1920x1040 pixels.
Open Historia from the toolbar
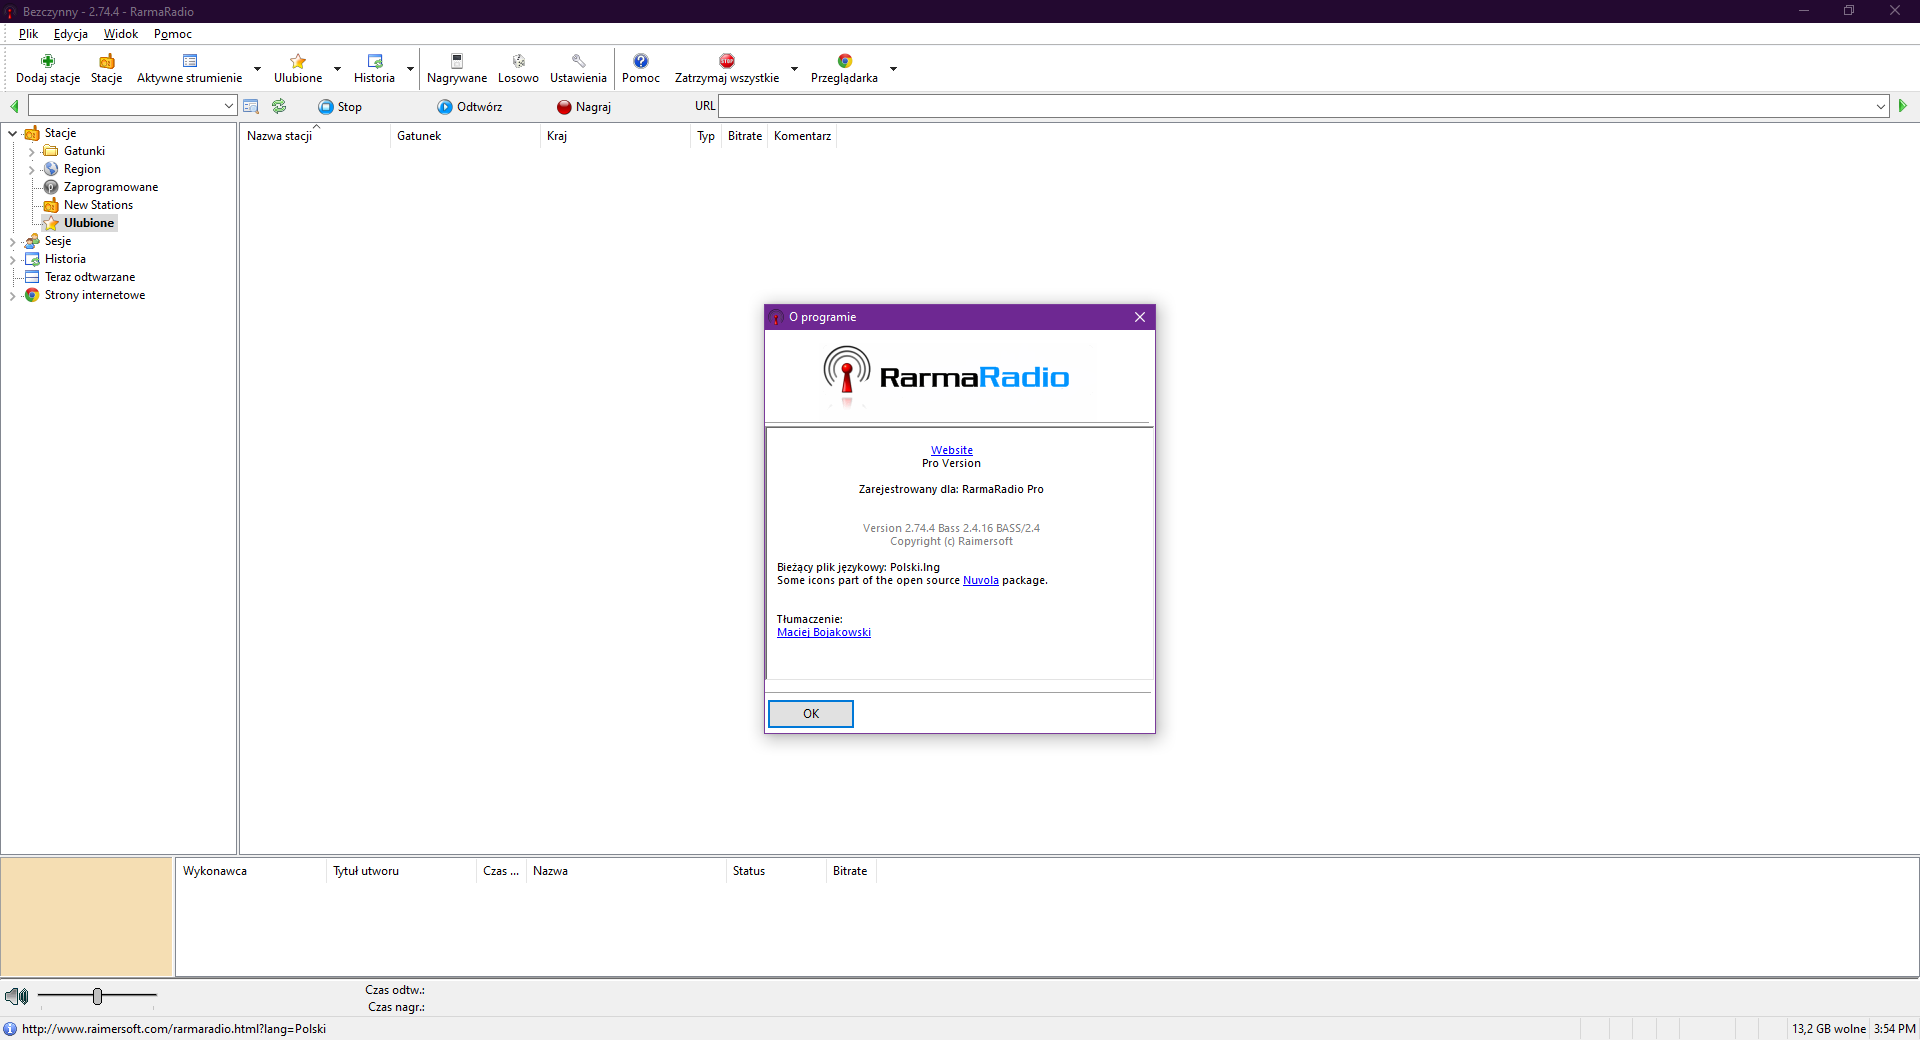point(375,61)
